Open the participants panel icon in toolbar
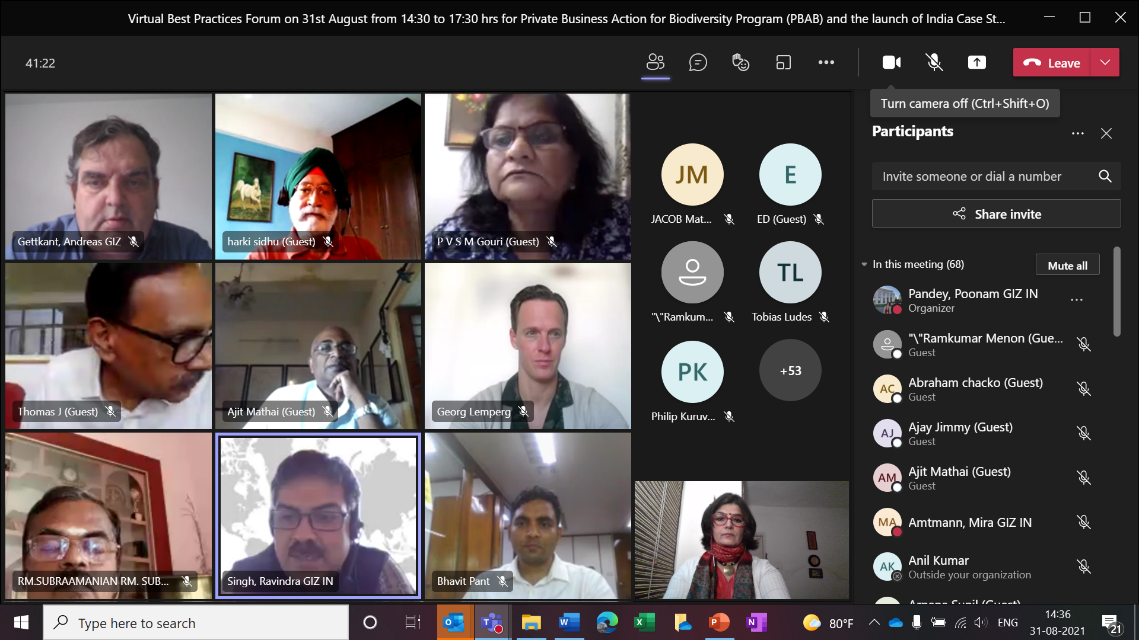This screenshot has height=640, width=1139. coord(655,63)
